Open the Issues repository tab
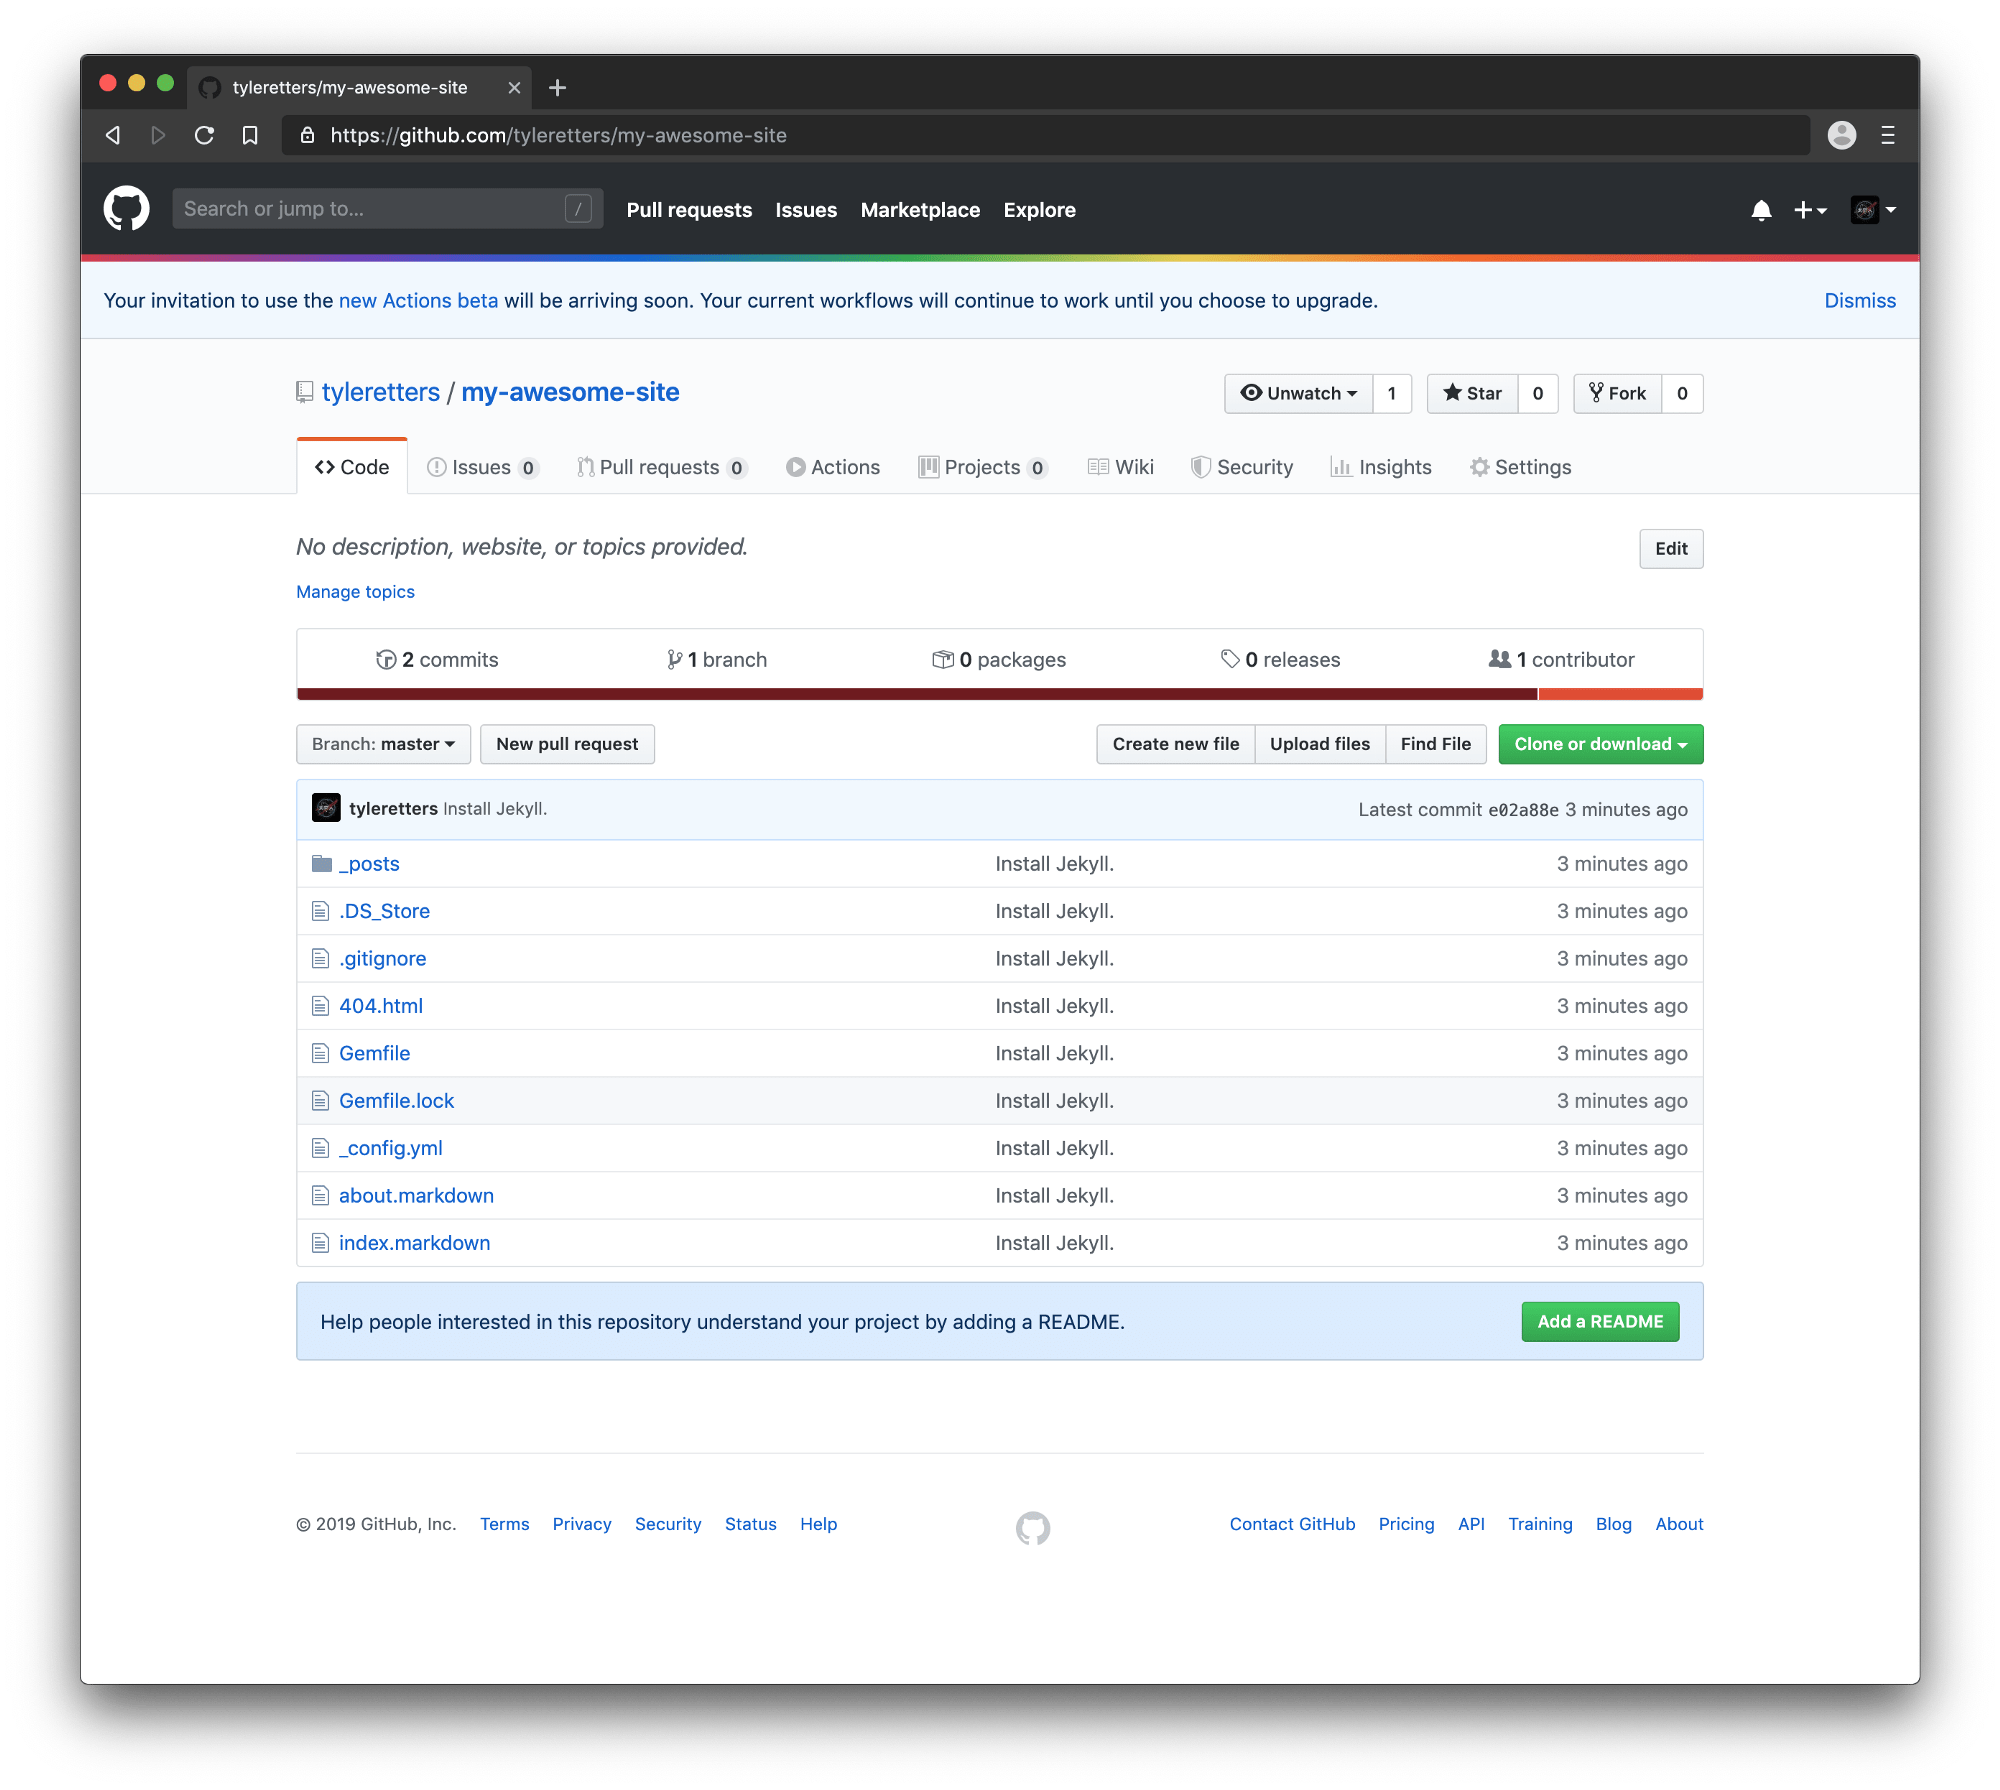 coord(482,467)
